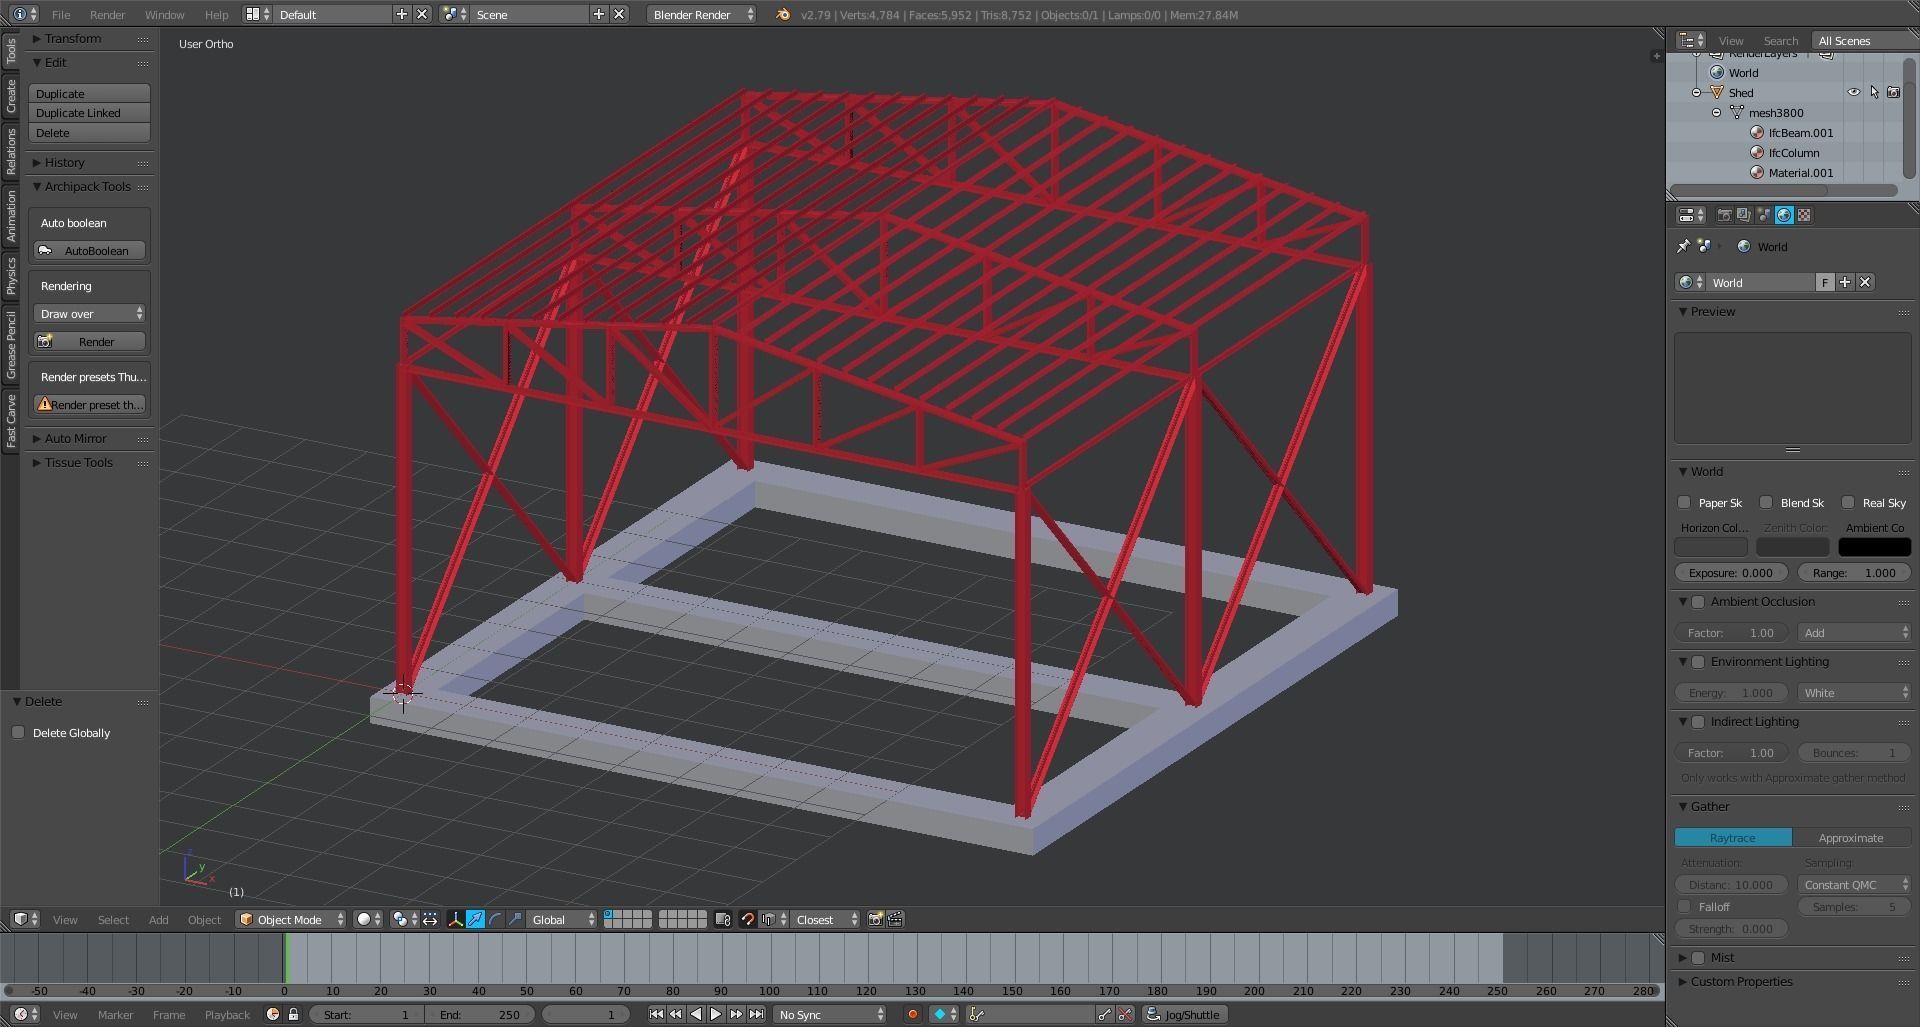1920x1027 pixels.
Task: Toggle Shed renderability camera in outliner
Action: [x=1893, y=92]
